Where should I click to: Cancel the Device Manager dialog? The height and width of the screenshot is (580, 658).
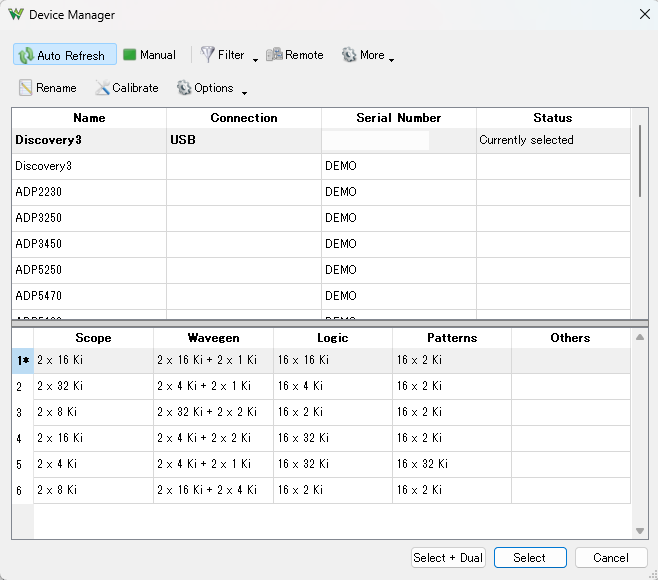click(610, 558)
